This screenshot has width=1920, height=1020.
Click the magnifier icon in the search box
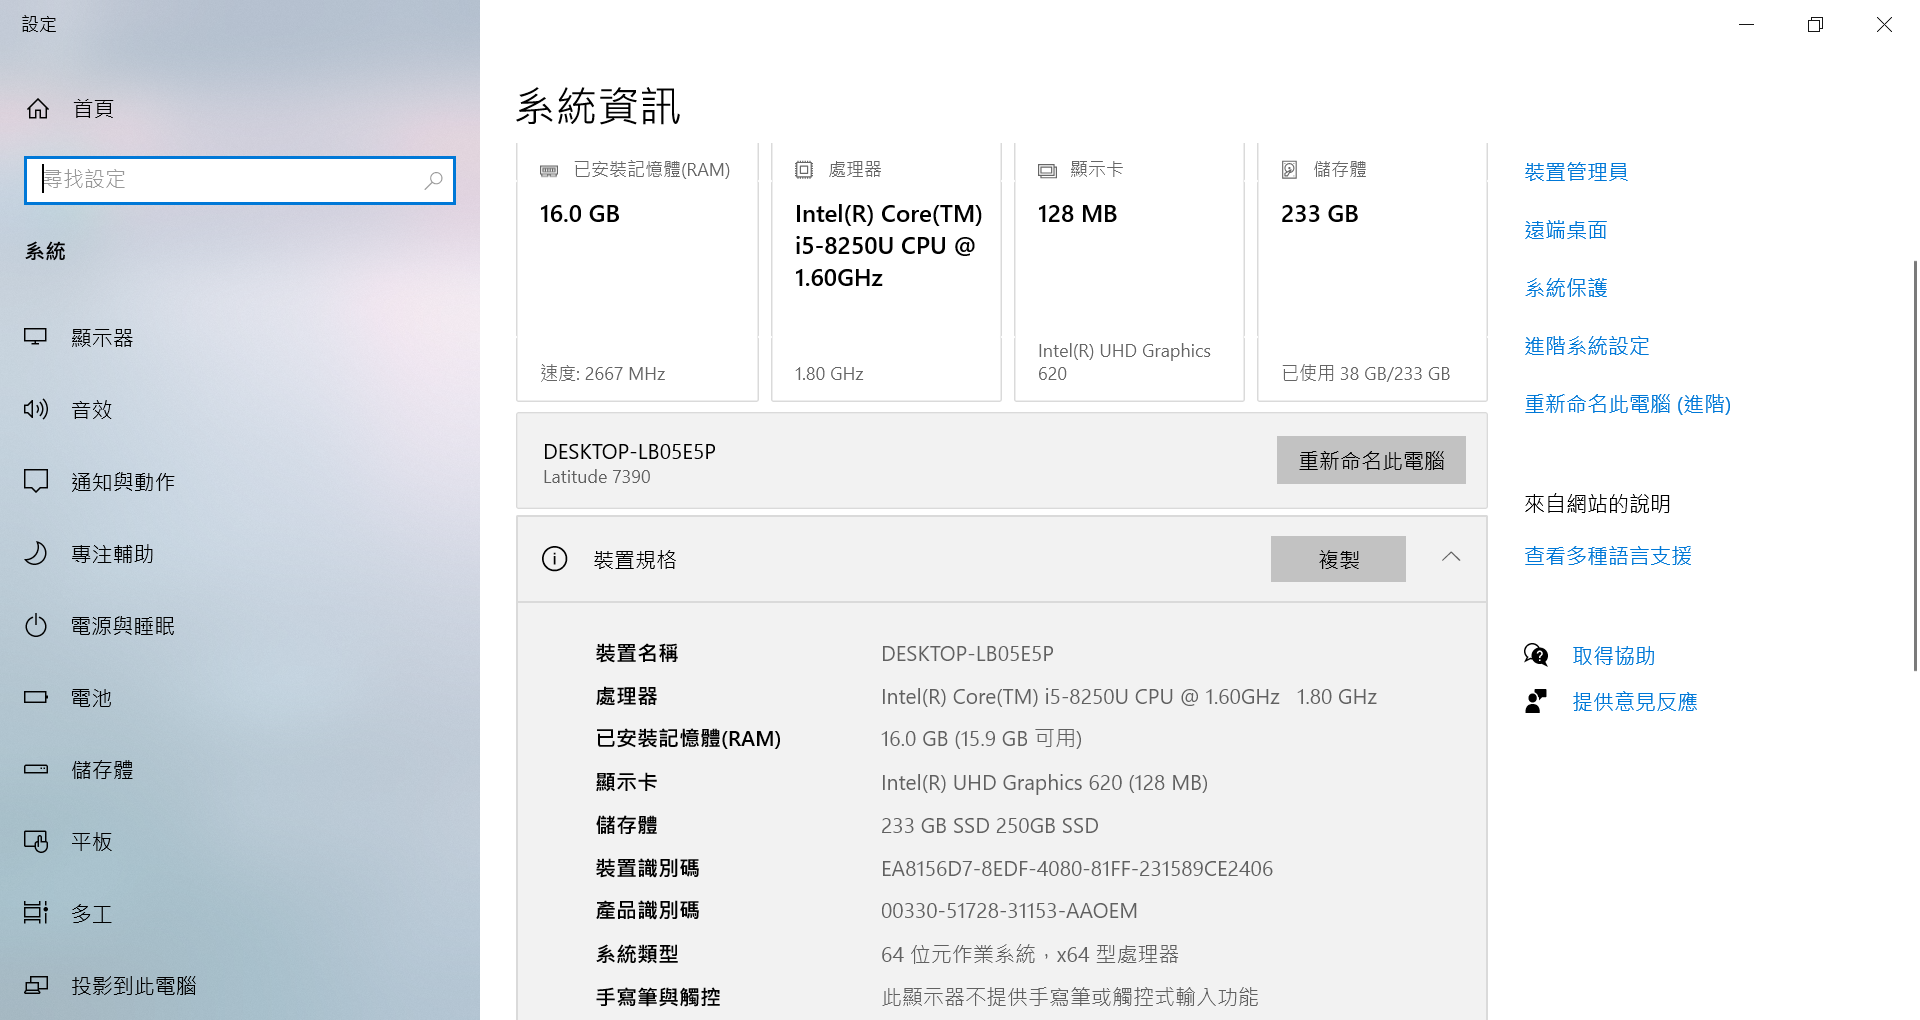tap(433, 180)
